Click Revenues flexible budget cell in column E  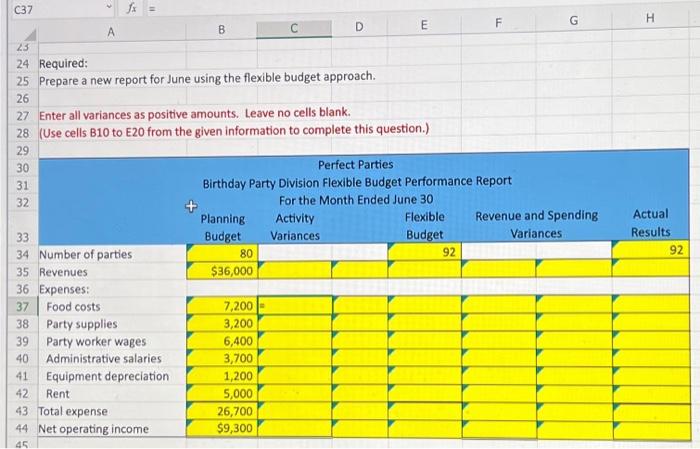tap(425, 270)
